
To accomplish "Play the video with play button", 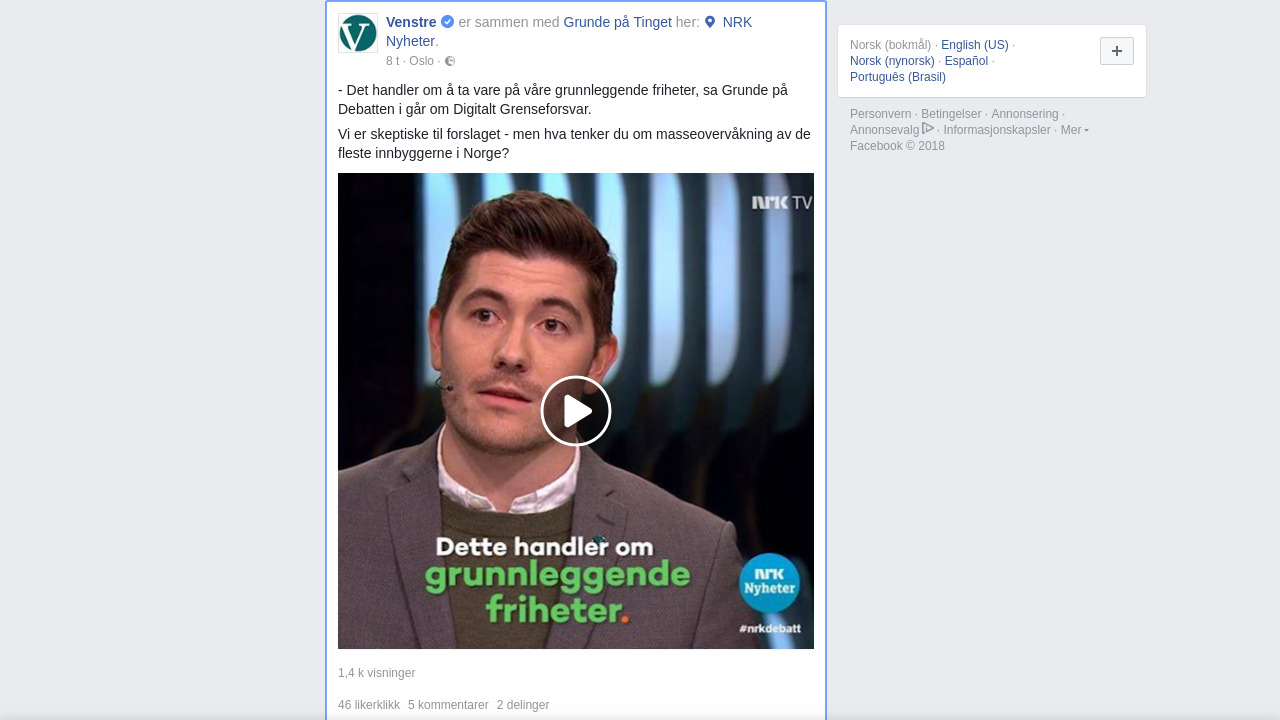I will pos(576,411).
